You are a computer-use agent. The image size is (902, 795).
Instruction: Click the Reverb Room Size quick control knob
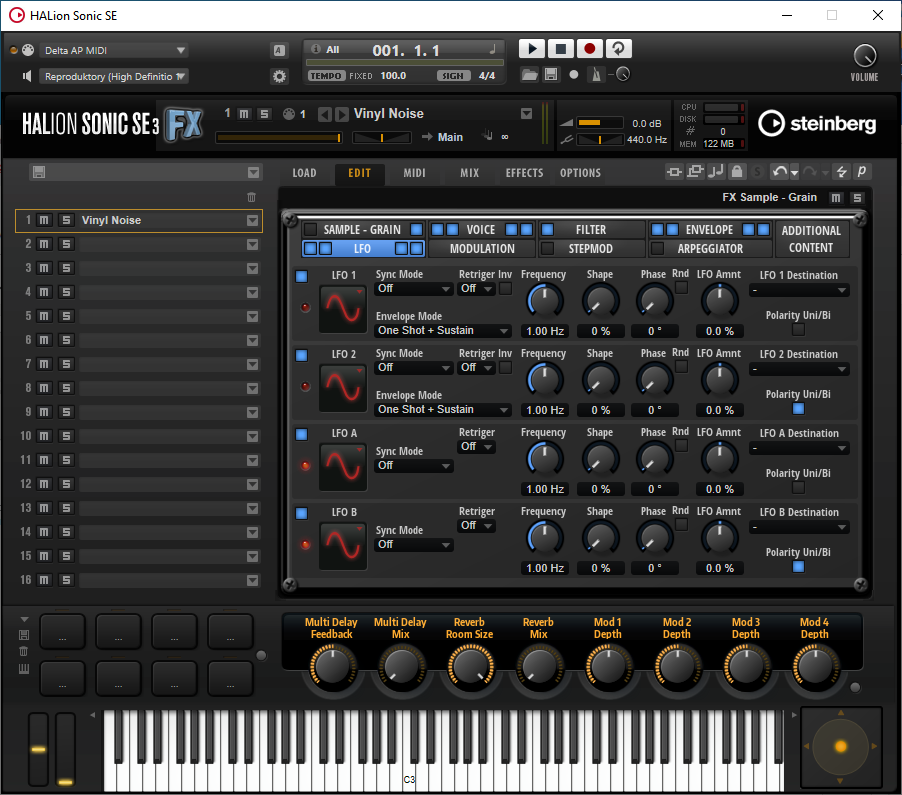471,667
